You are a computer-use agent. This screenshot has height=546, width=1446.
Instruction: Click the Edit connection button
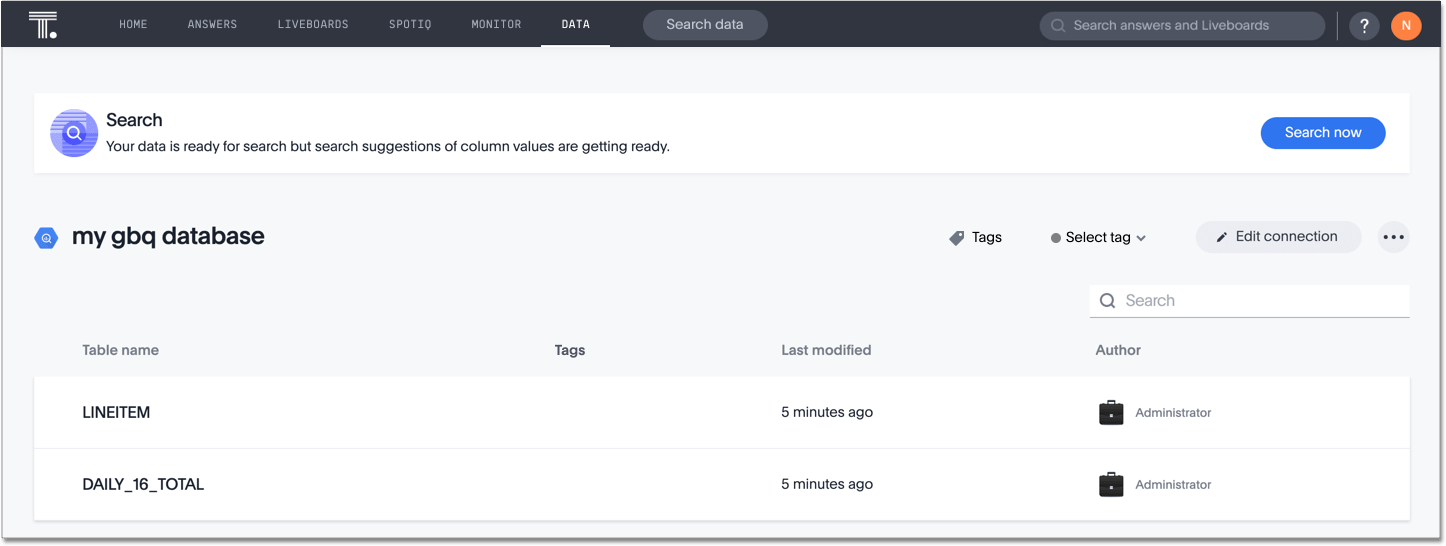pos(1278,237)
